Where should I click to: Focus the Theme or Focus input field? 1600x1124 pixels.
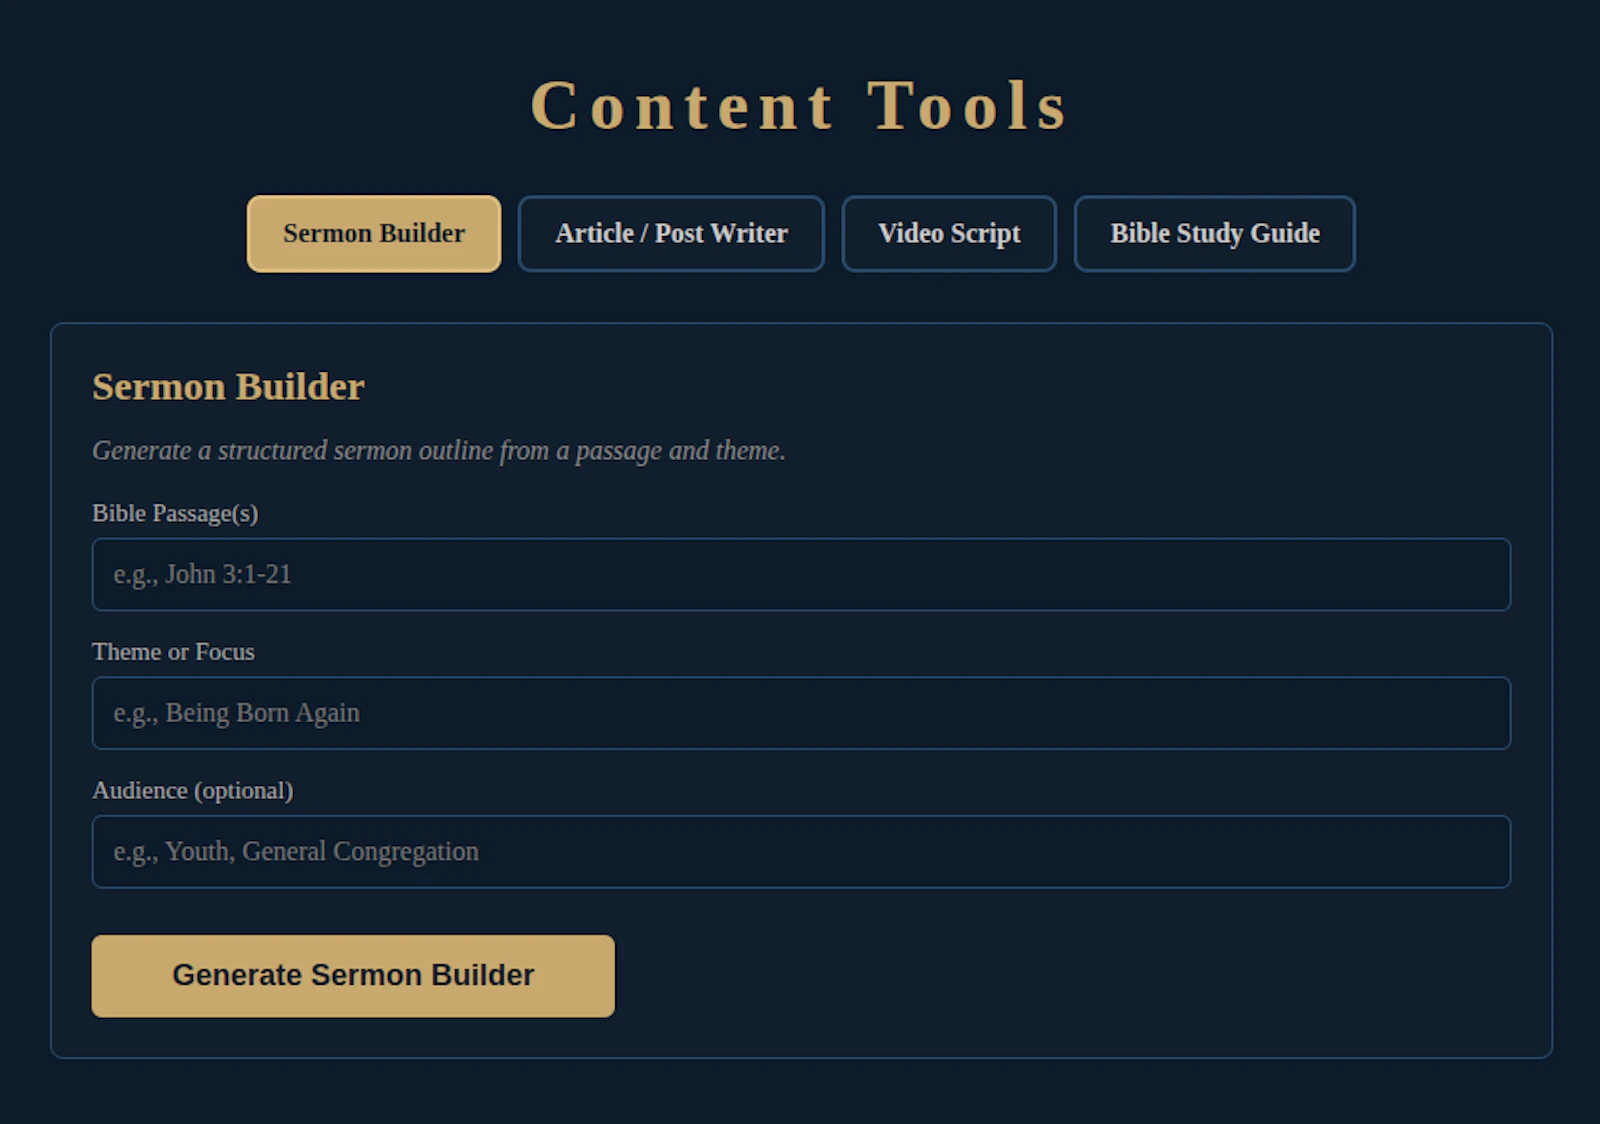pyautogui.click(x=801, y=713)
